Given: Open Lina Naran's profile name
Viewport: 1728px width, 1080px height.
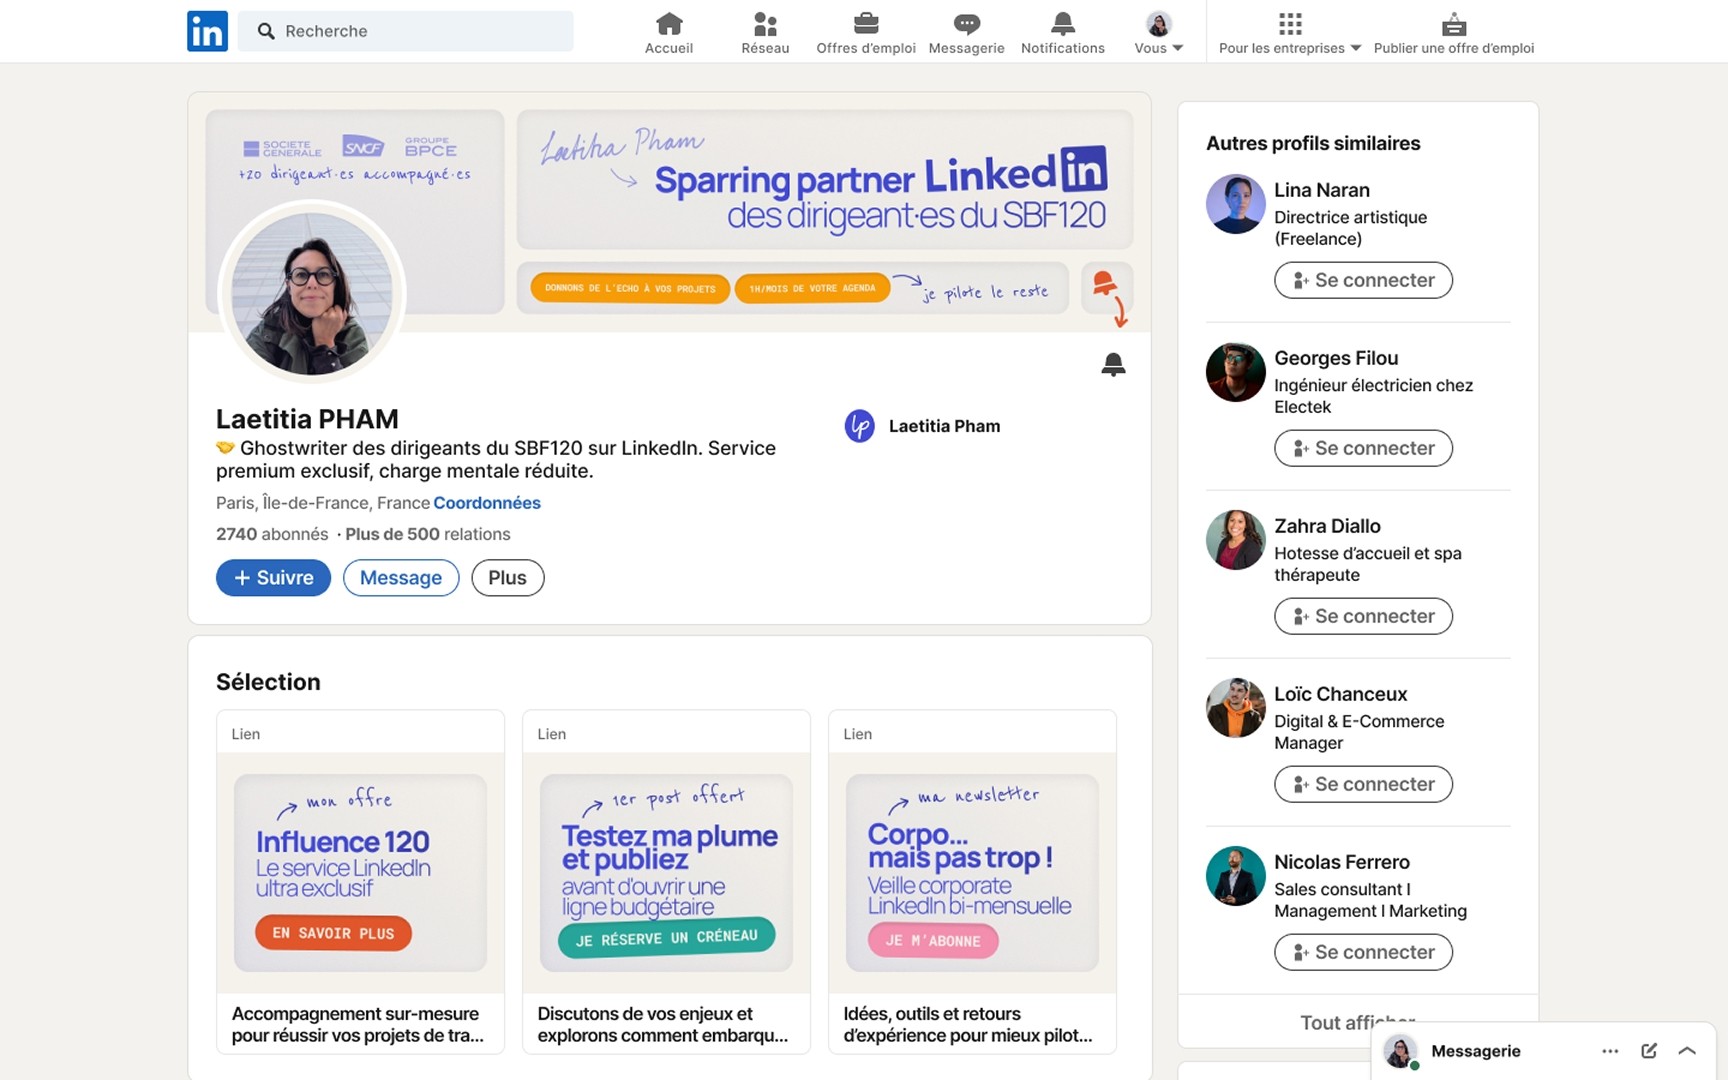Looking at the screenshot, I should [x=1322, y=190].
